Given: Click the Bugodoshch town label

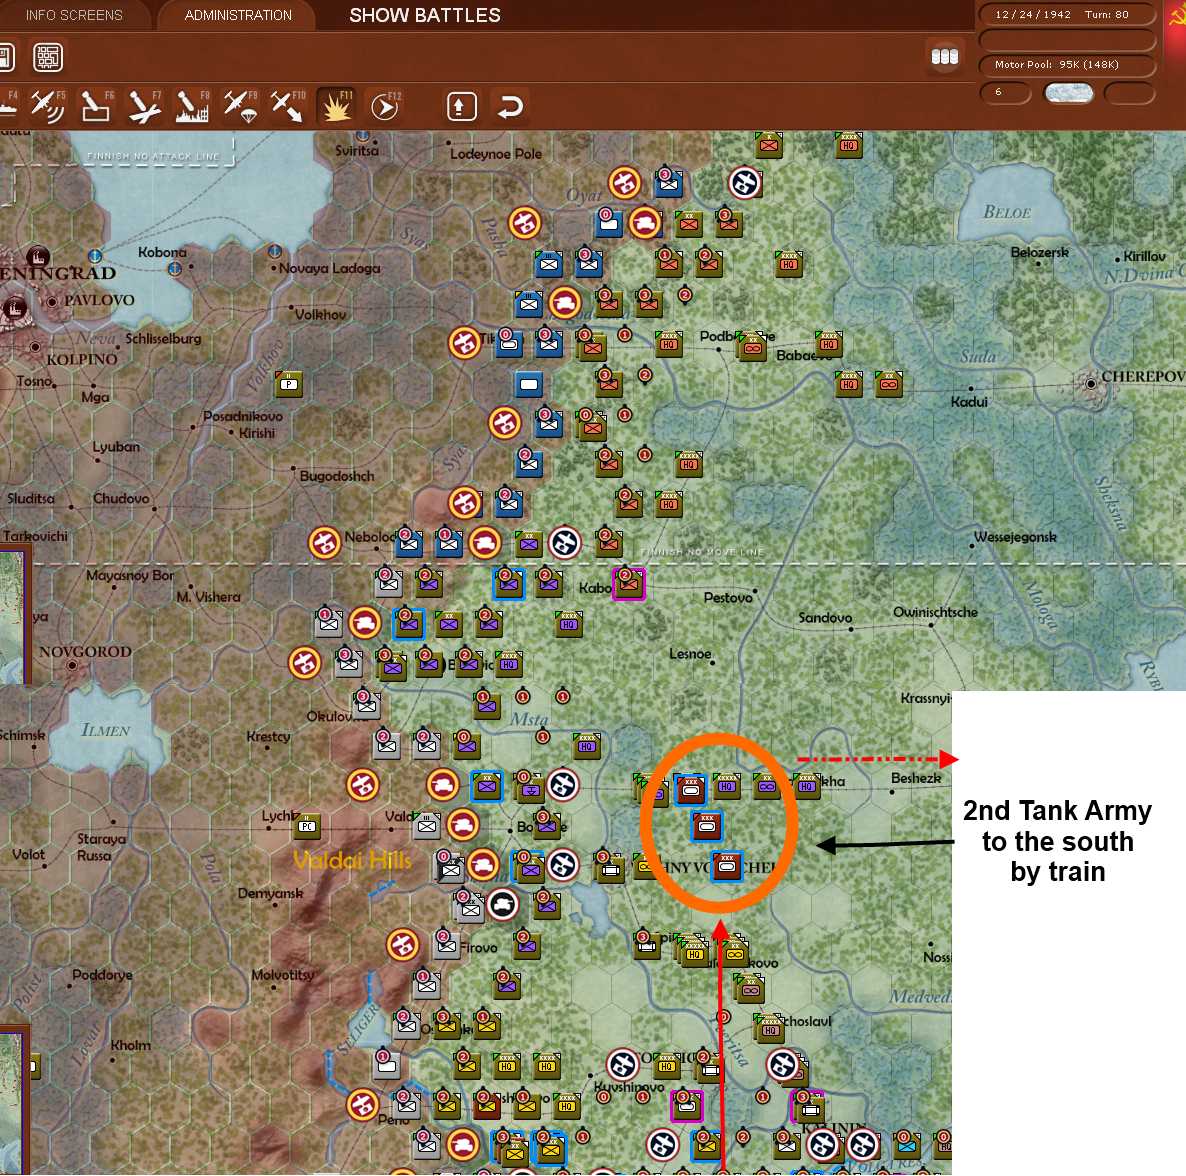Looking at the screenshot, I should coord(337,476).
